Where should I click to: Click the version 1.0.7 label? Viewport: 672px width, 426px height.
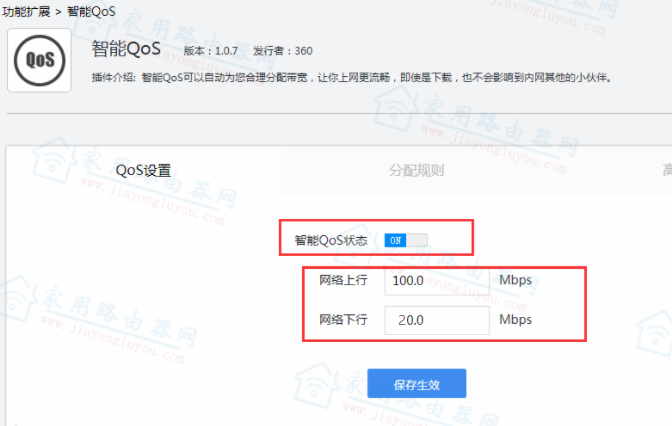pyautogui.click(x=212, y=51)
